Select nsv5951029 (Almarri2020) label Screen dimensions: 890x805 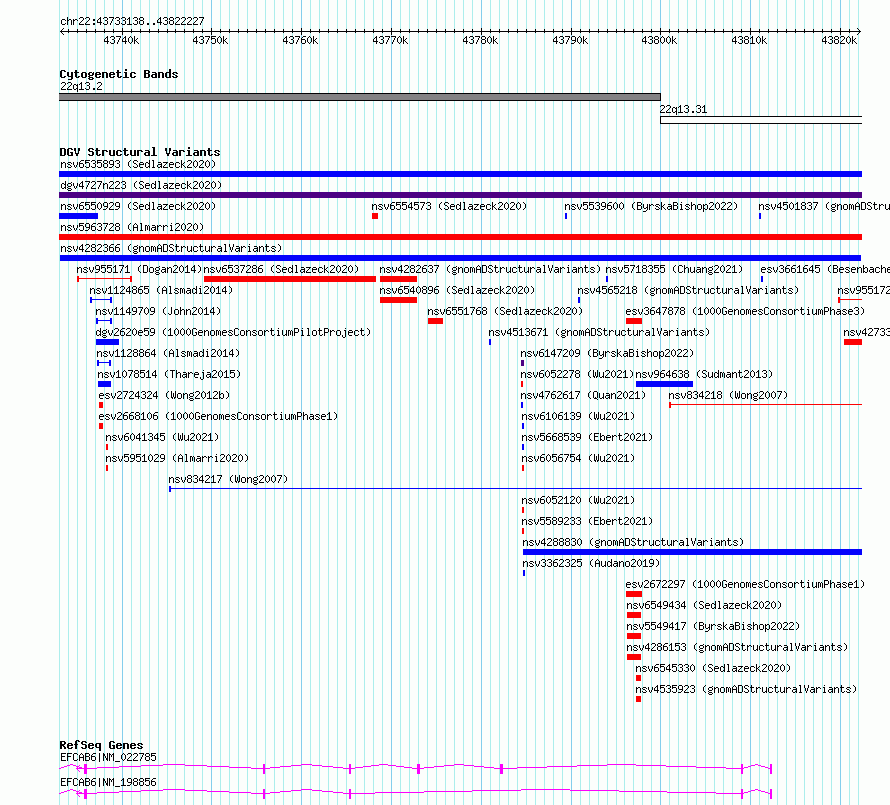[x=177, y=459]
